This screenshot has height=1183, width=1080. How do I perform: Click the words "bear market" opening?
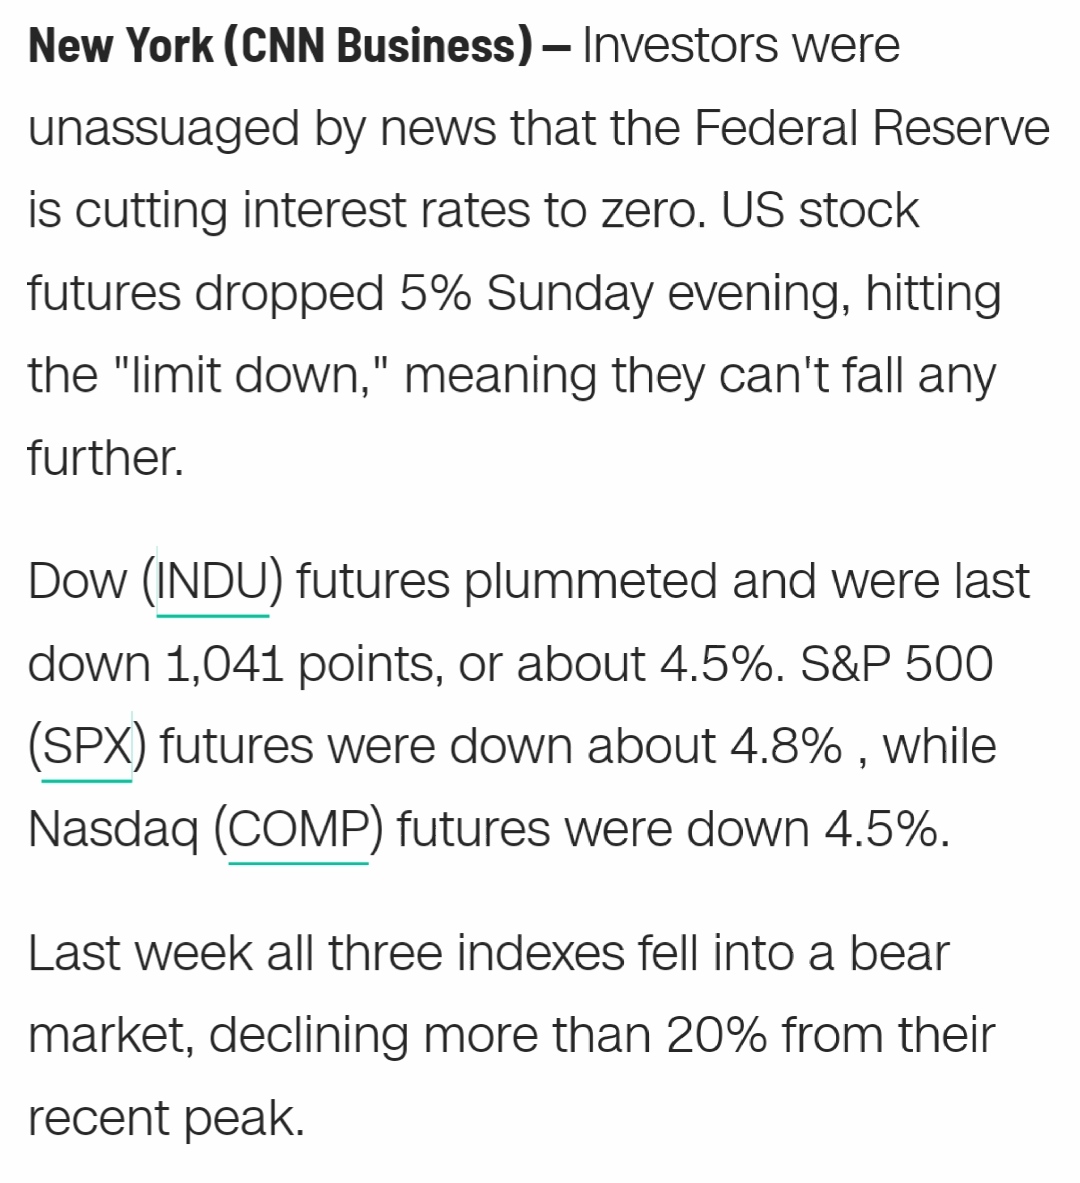point(900,952)
